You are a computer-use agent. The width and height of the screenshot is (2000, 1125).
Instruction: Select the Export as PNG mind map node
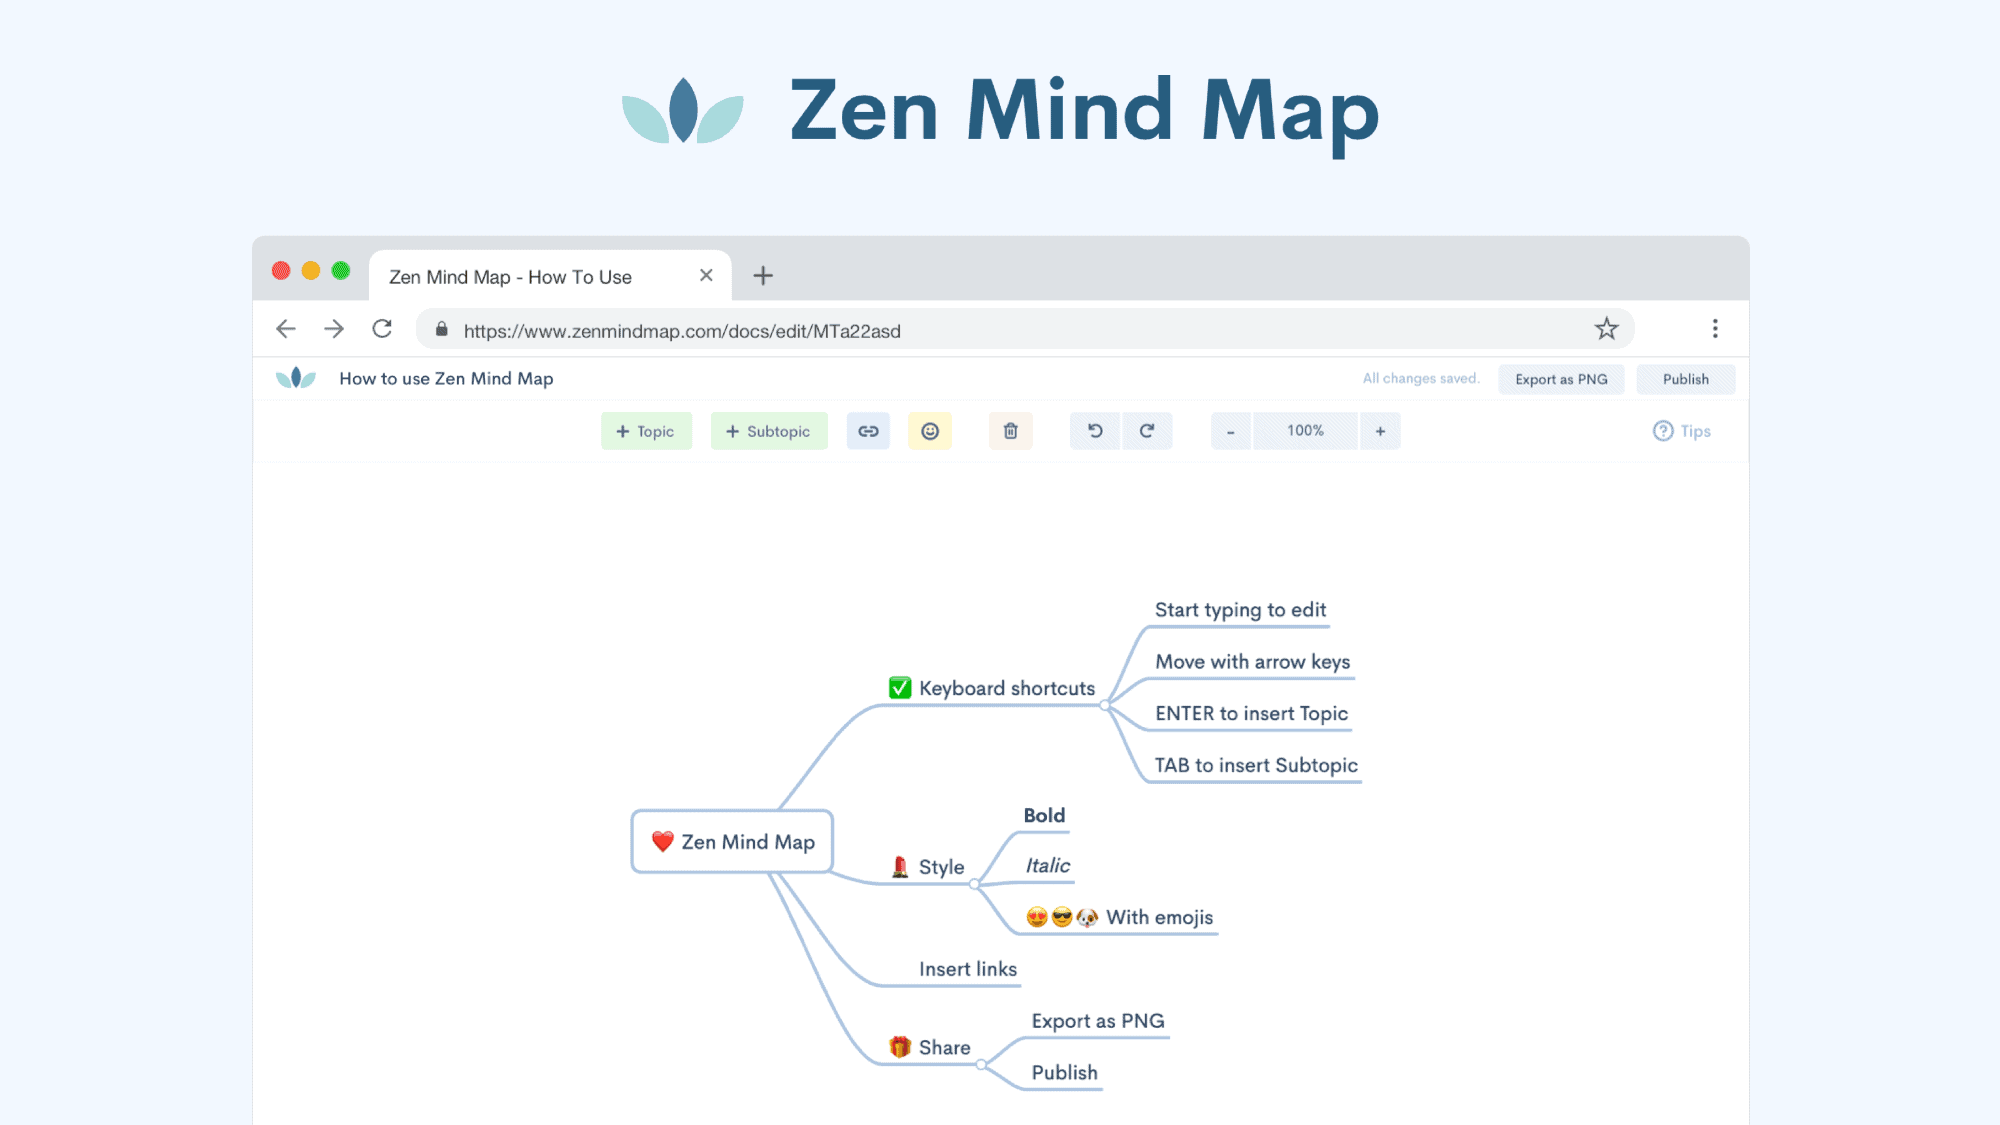tap(1098, 1021)
